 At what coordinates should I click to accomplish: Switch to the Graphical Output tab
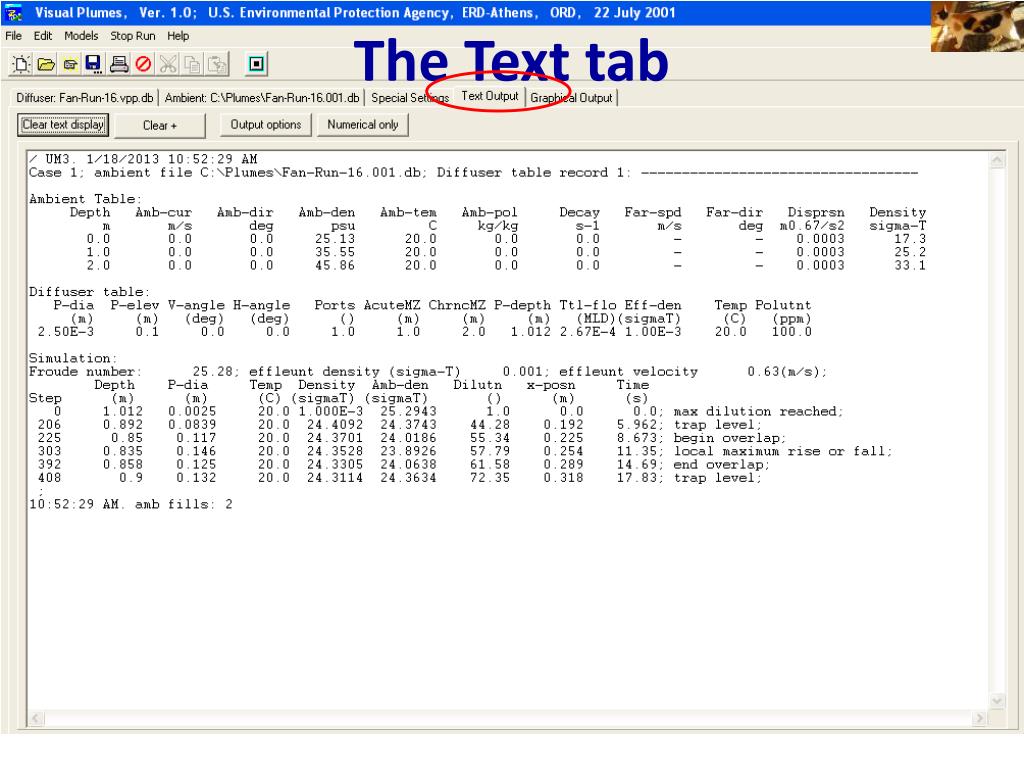tap(571, 98)
